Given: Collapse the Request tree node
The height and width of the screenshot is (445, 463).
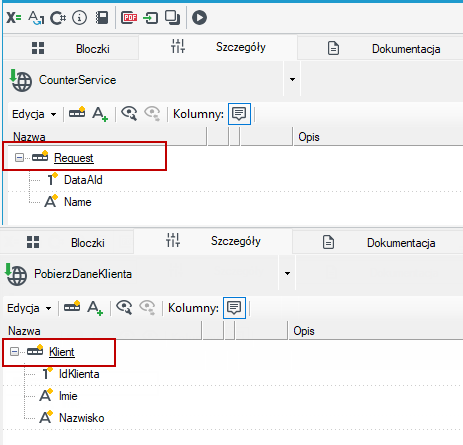Looking at the screenshot, I should [19, 157].
